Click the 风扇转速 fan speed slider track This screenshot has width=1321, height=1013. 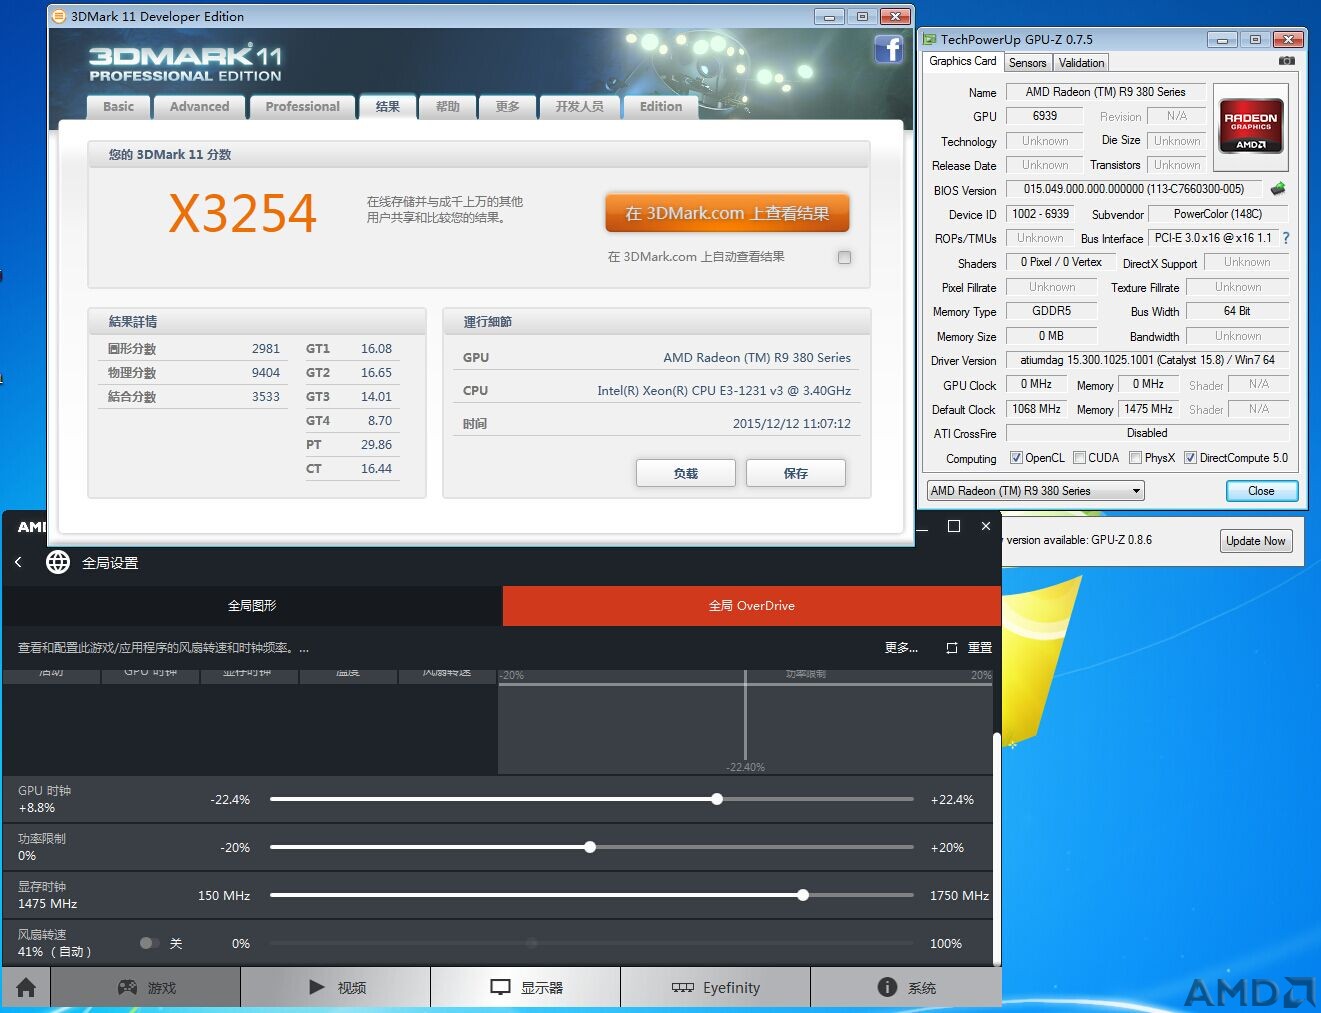pos(592,943)
